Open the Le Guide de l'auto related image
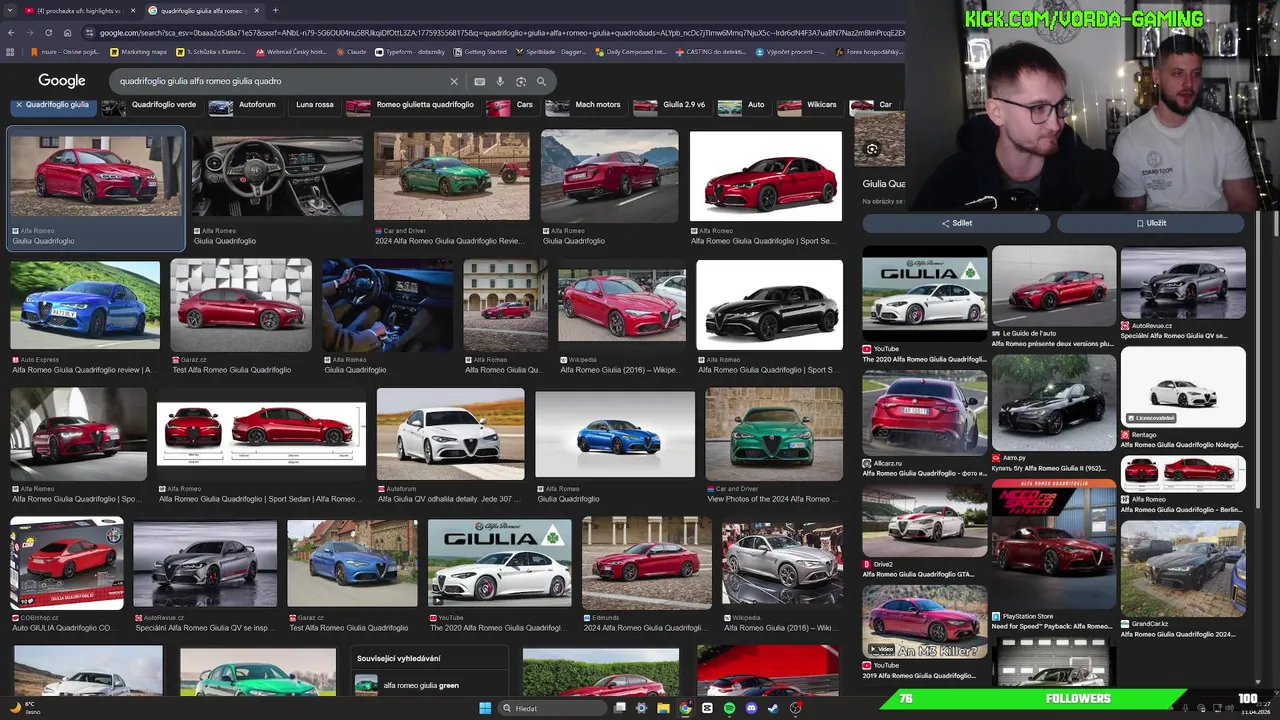This screenshot has width=1280, height=720. pos(1054,286)
